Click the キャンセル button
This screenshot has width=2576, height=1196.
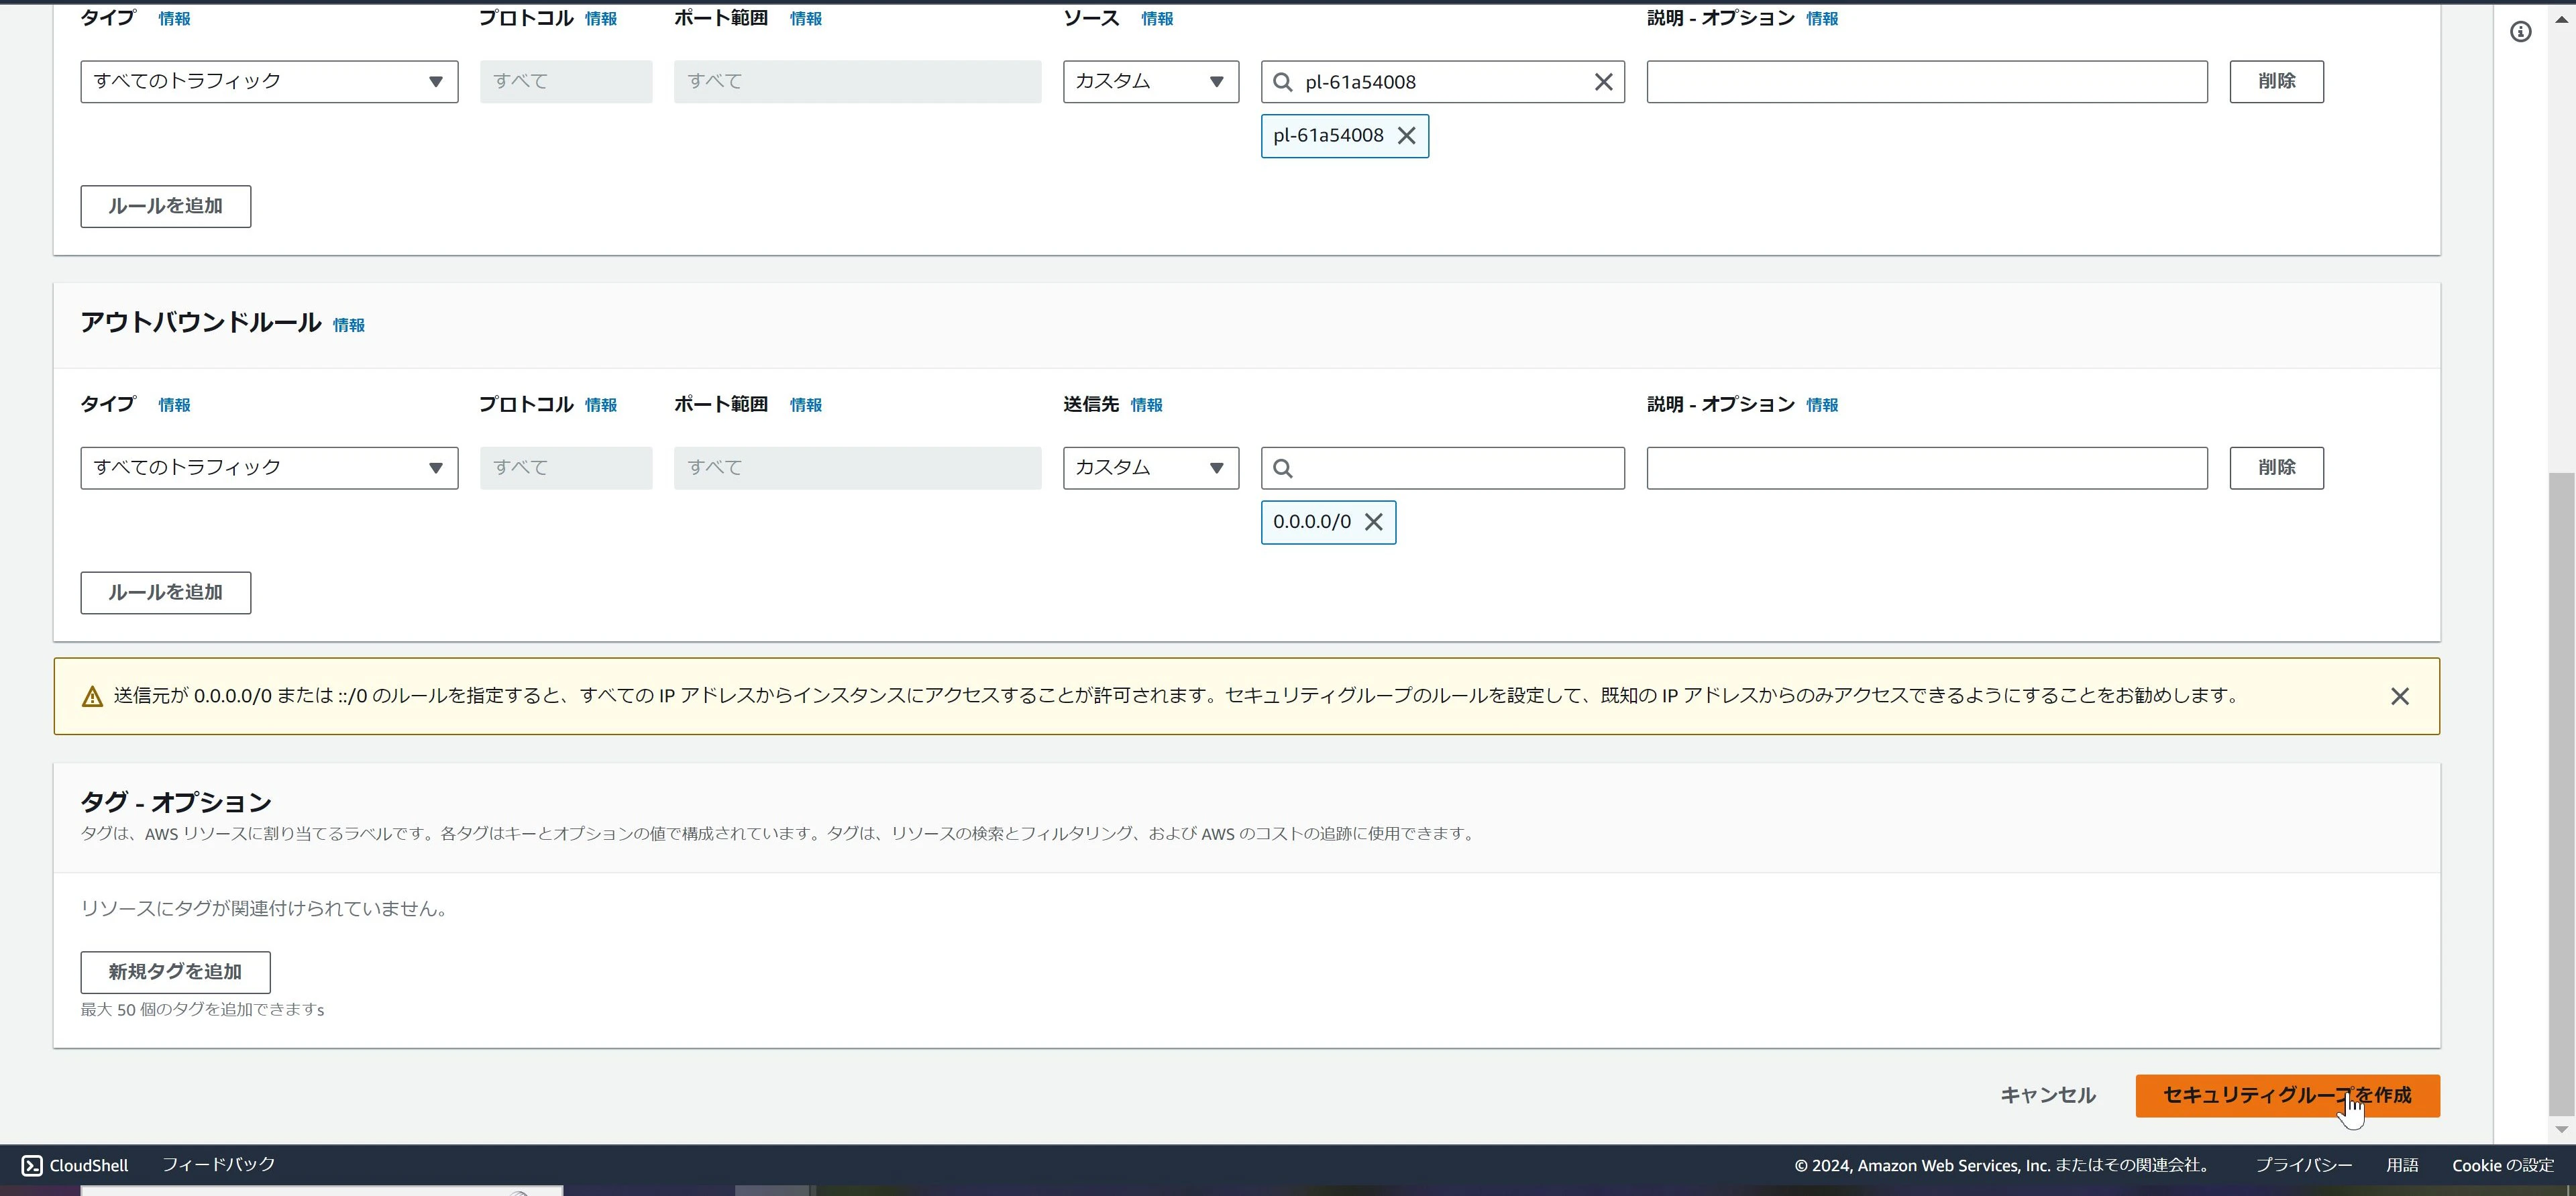tap(2047, 1096)
